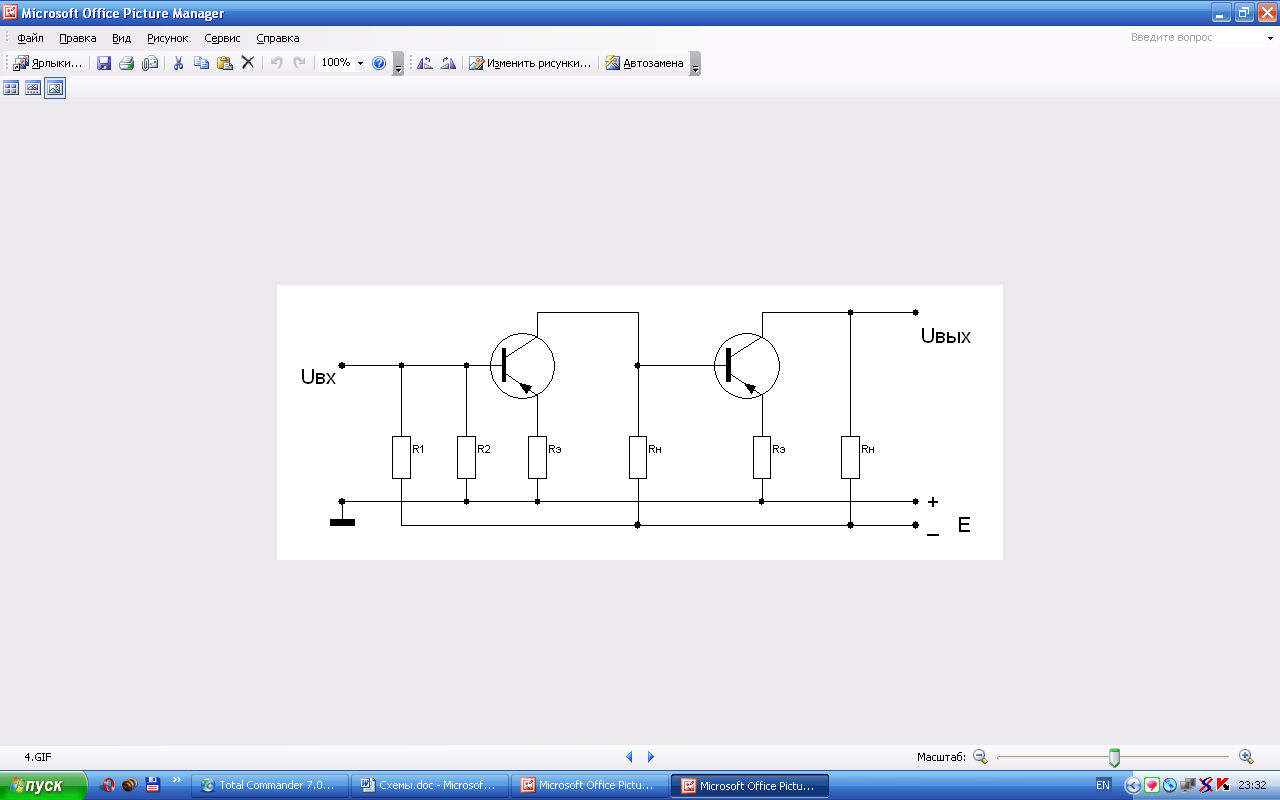Image resolution: width=1280 pixels, height=800 pixels.
Task: Switch to inactive Picture Manager taskbar button
Action: click(x=590, y=785)
